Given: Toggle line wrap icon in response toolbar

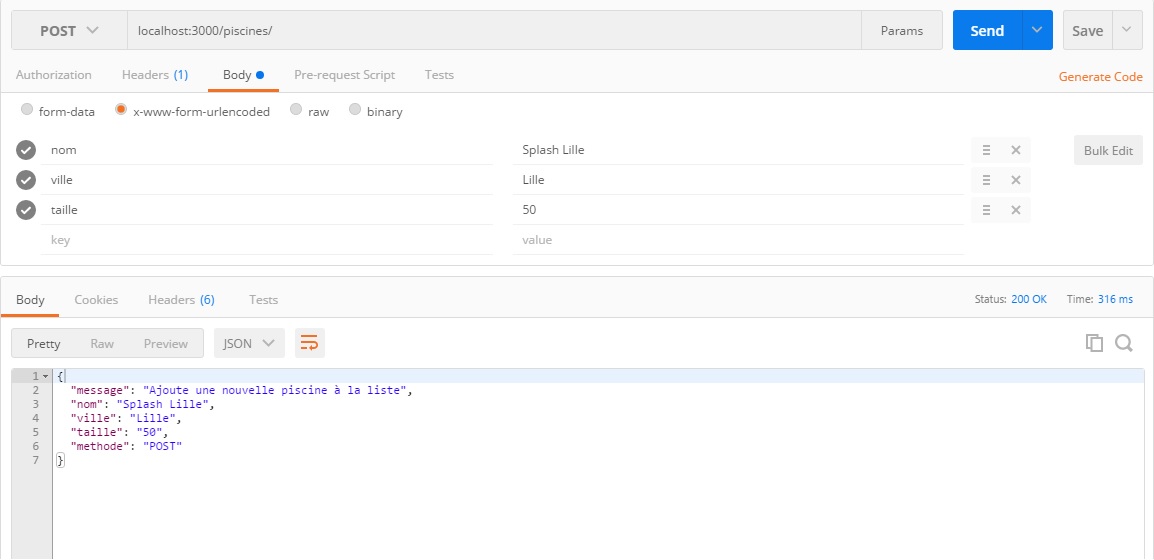Looking at the screenshot, I should [x=310, y=344].
